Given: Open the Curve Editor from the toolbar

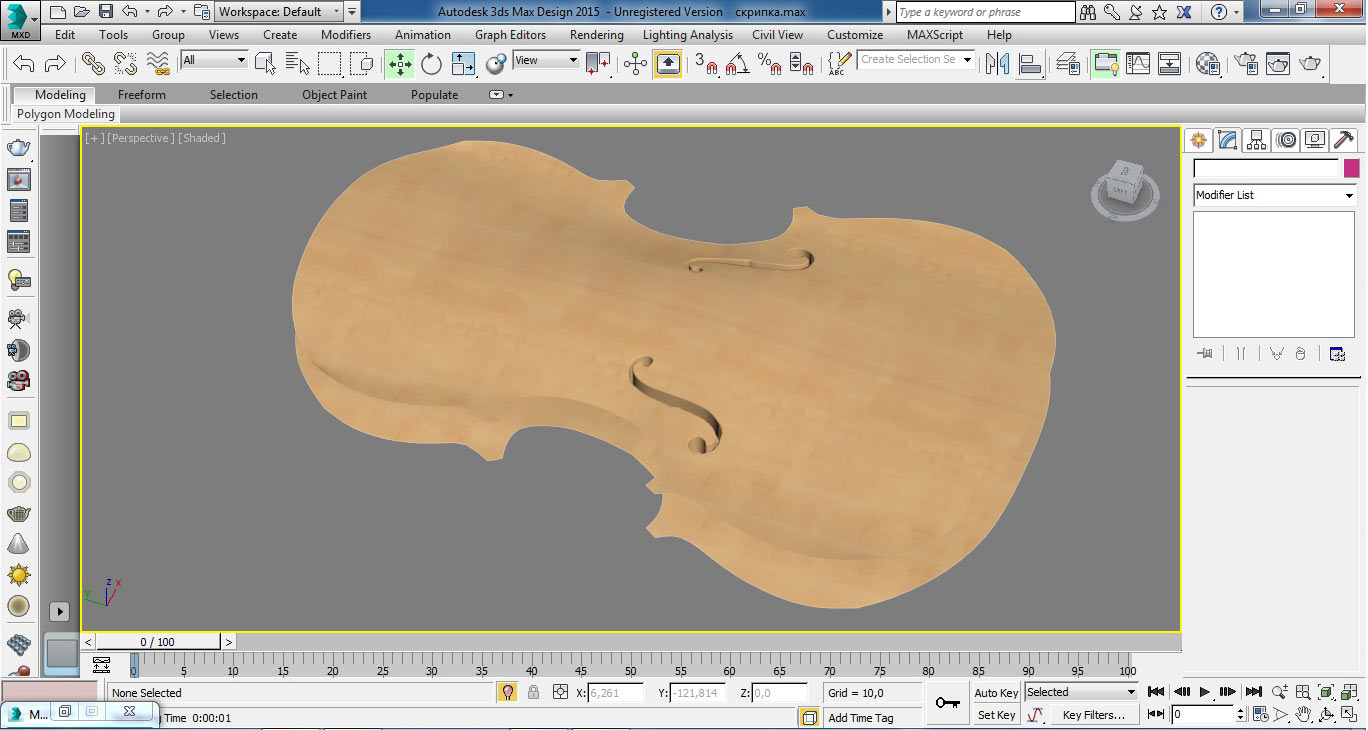Looking at the screenshot, I should 1138,64.
